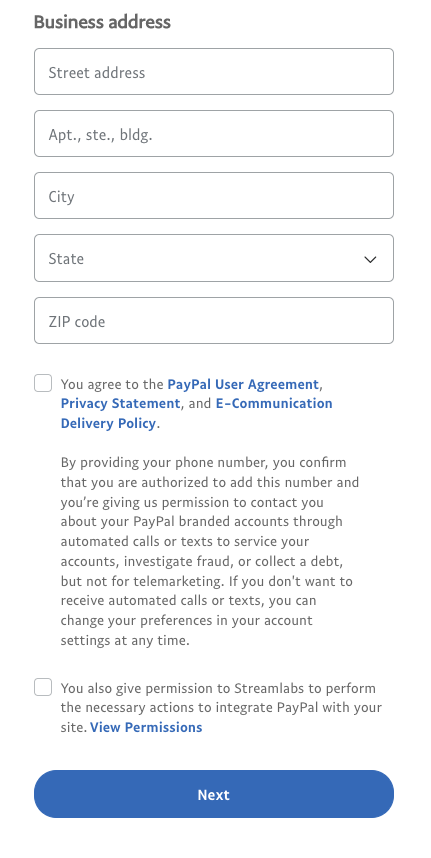Select the City text field
This screenshot has width=431, height=858.
(x=214, y=196)
